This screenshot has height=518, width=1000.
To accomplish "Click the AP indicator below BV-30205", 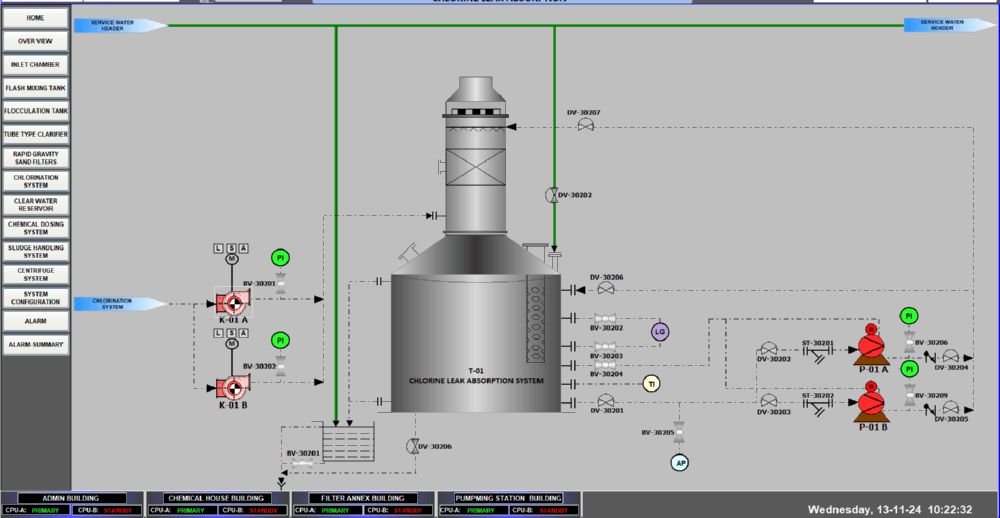I will (680, 462).
